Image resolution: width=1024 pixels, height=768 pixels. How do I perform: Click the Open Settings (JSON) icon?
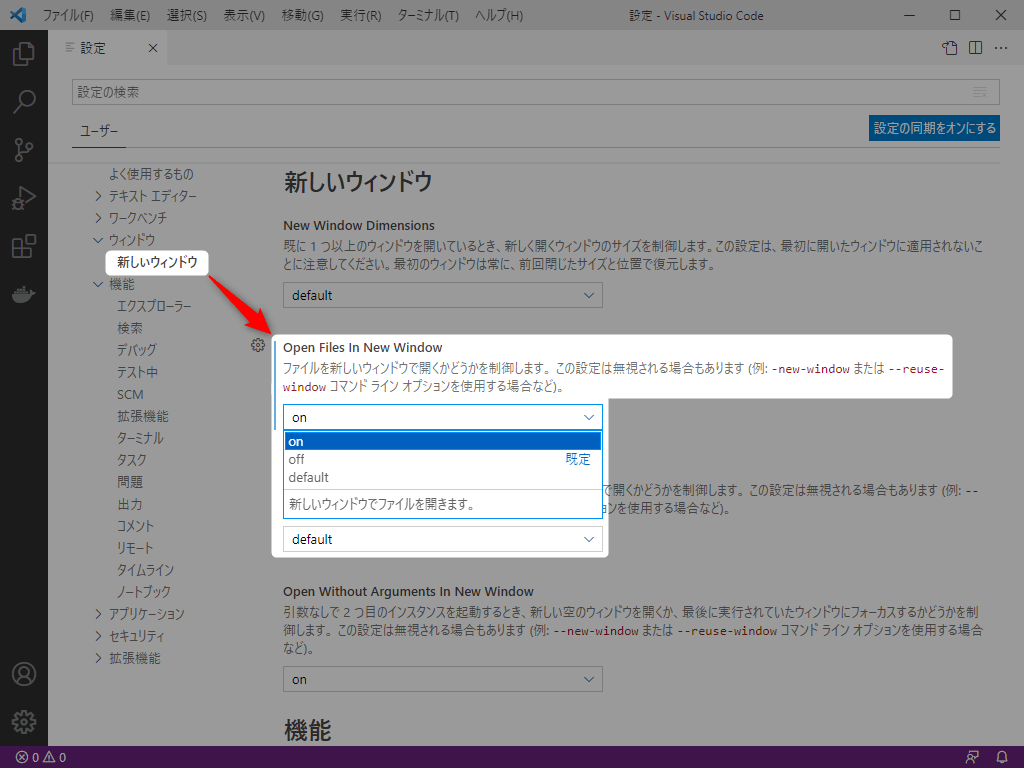click(950, 48)
